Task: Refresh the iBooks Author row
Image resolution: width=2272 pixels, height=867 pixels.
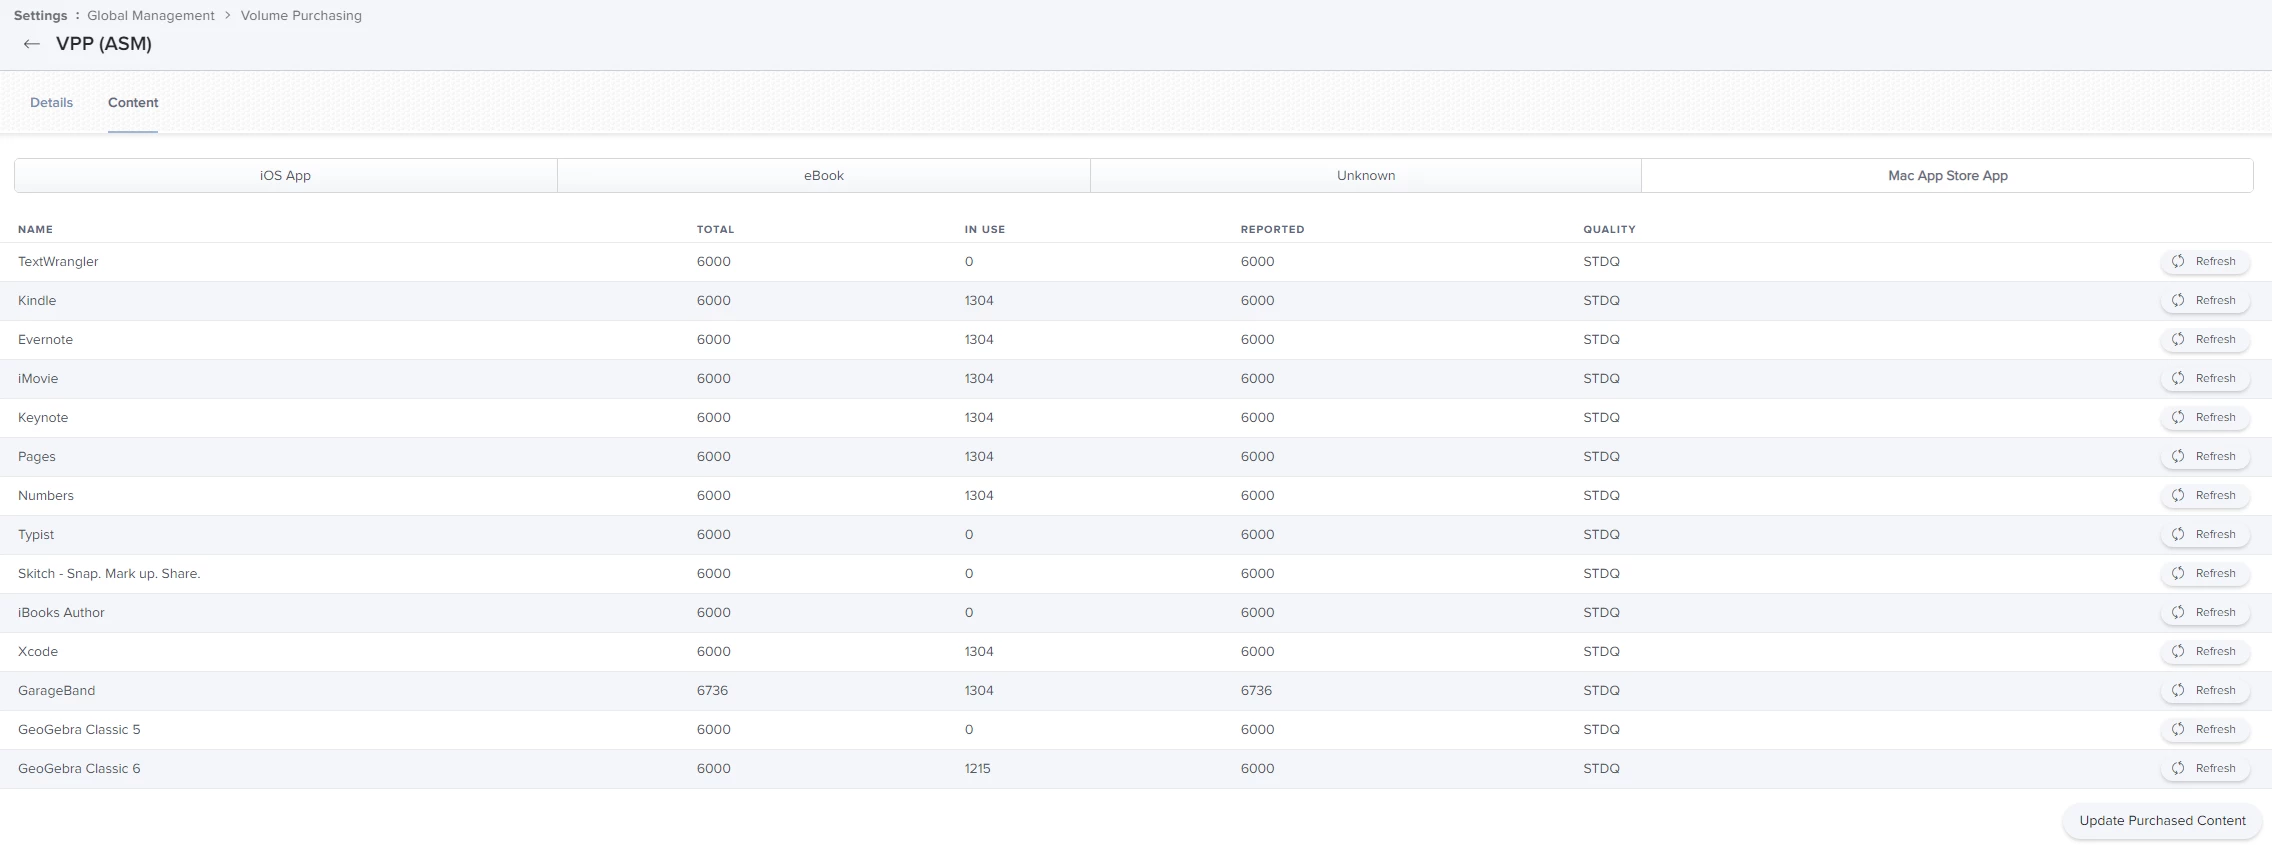Action: click(x=2205, y=612)
